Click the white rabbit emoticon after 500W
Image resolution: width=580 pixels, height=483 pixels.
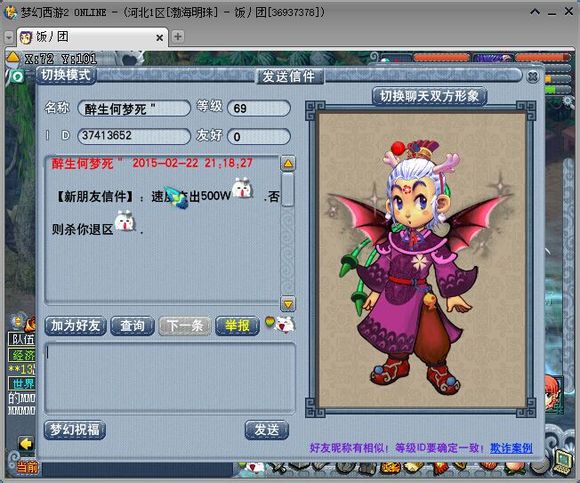tap(242, 188)
